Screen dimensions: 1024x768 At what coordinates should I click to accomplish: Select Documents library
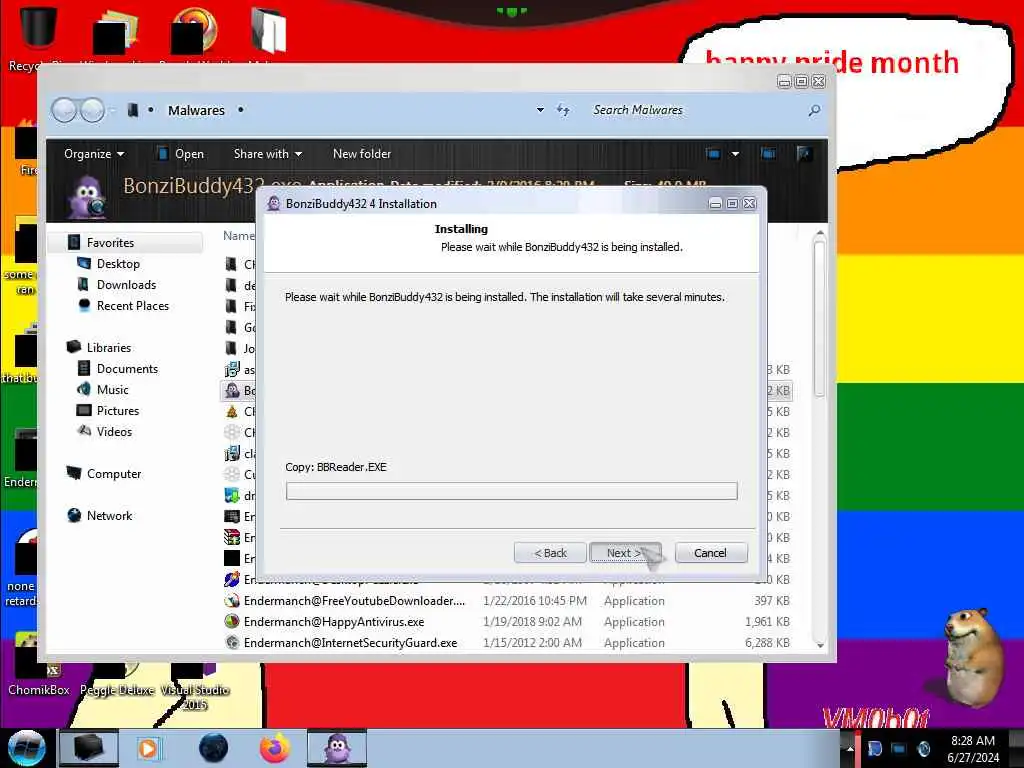pyautogui.click(x=127, y=368)
